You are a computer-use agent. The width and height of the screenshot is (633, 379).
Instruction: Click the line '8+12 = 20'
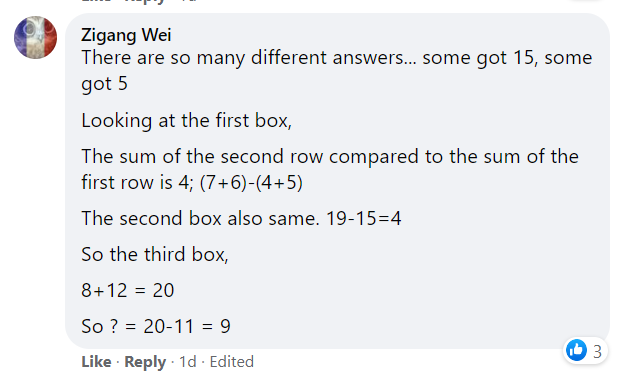point(128,290)
